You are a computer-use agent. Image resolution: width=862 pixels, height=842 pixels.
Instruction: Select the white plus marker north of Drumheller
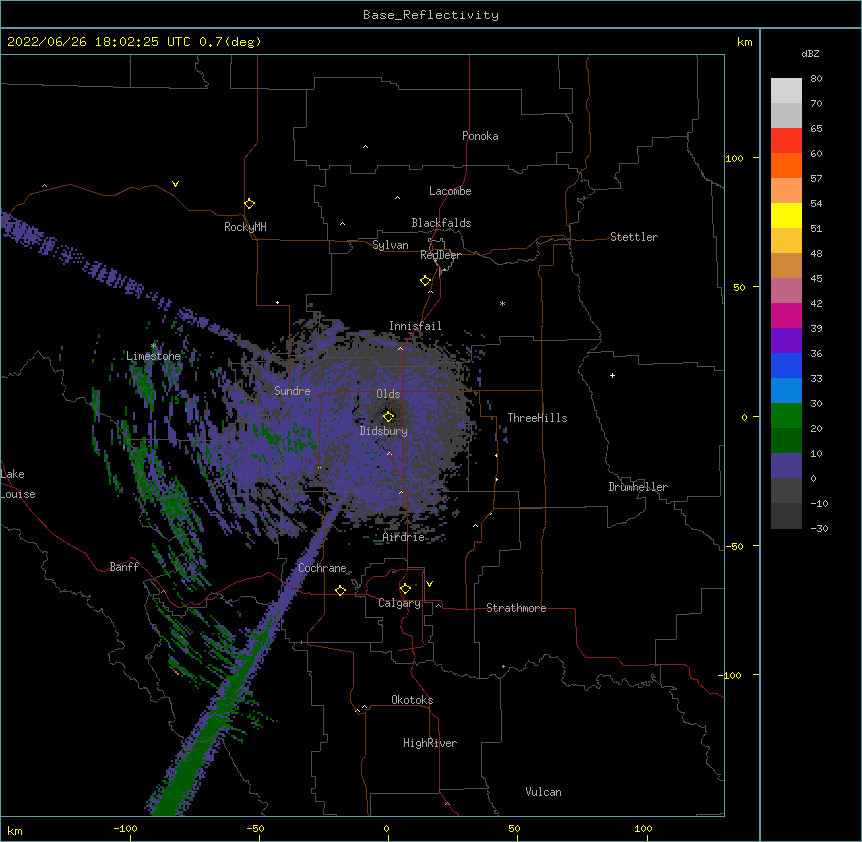(x=612, y=375)
